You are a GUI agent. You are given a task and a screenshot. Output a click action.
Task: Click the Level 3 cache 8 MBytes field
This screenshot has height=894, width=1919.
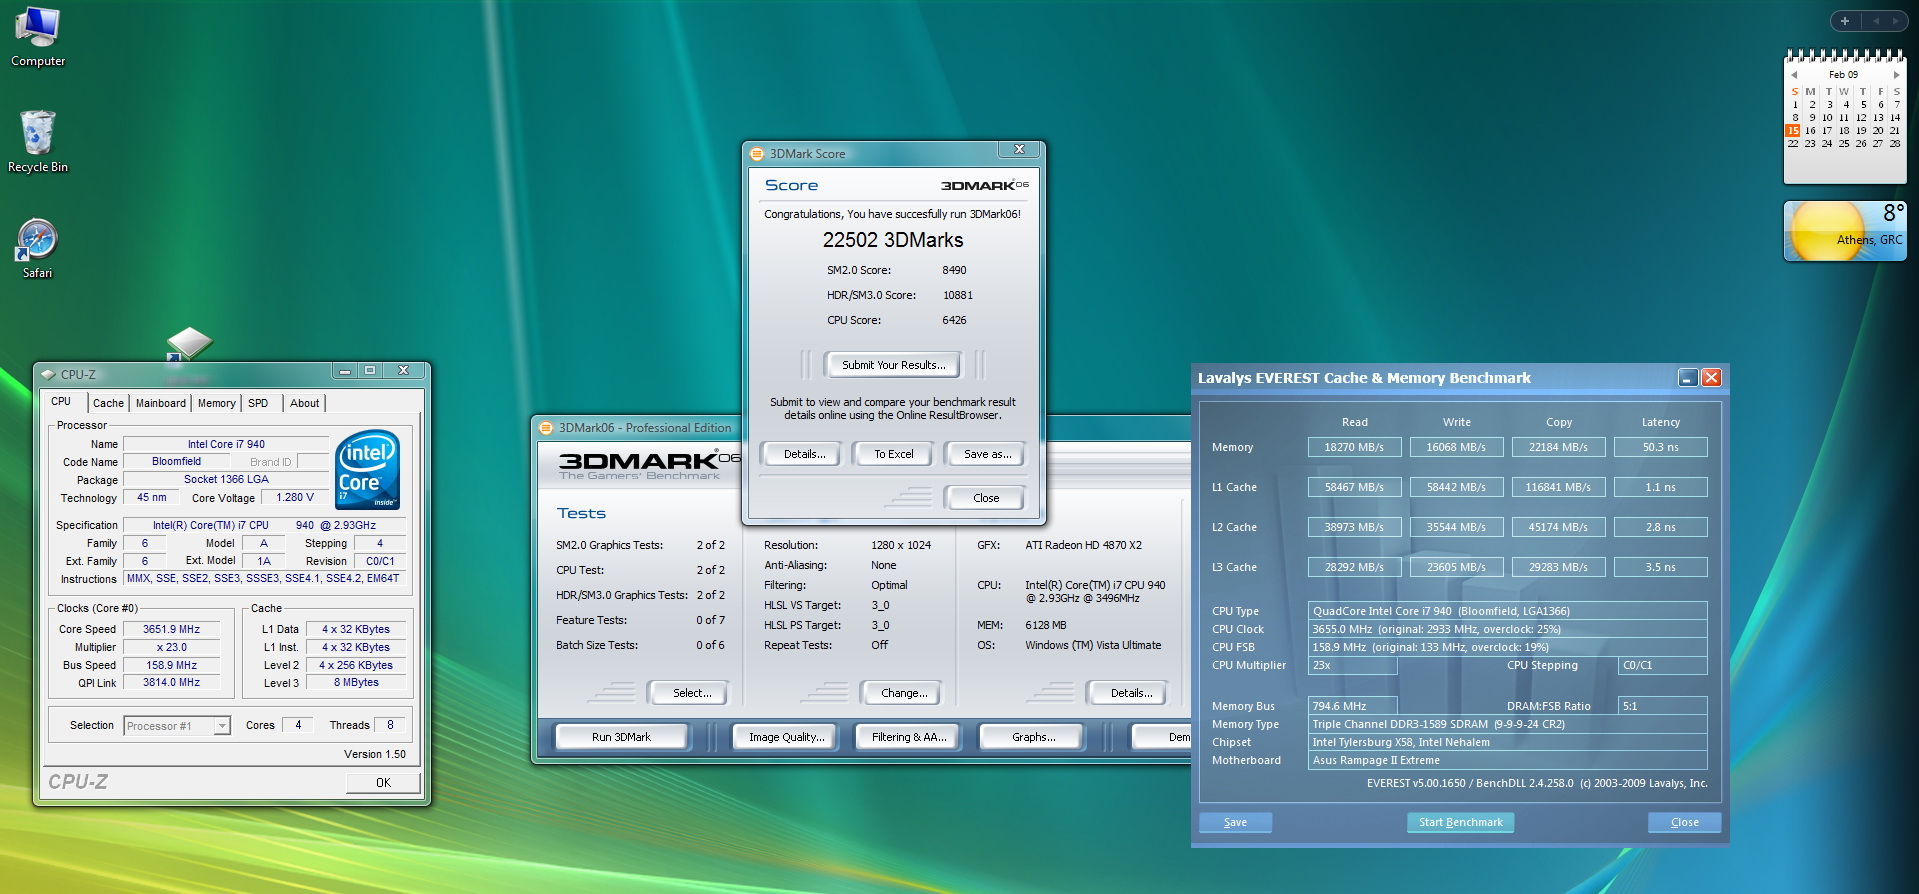point(357,683)
